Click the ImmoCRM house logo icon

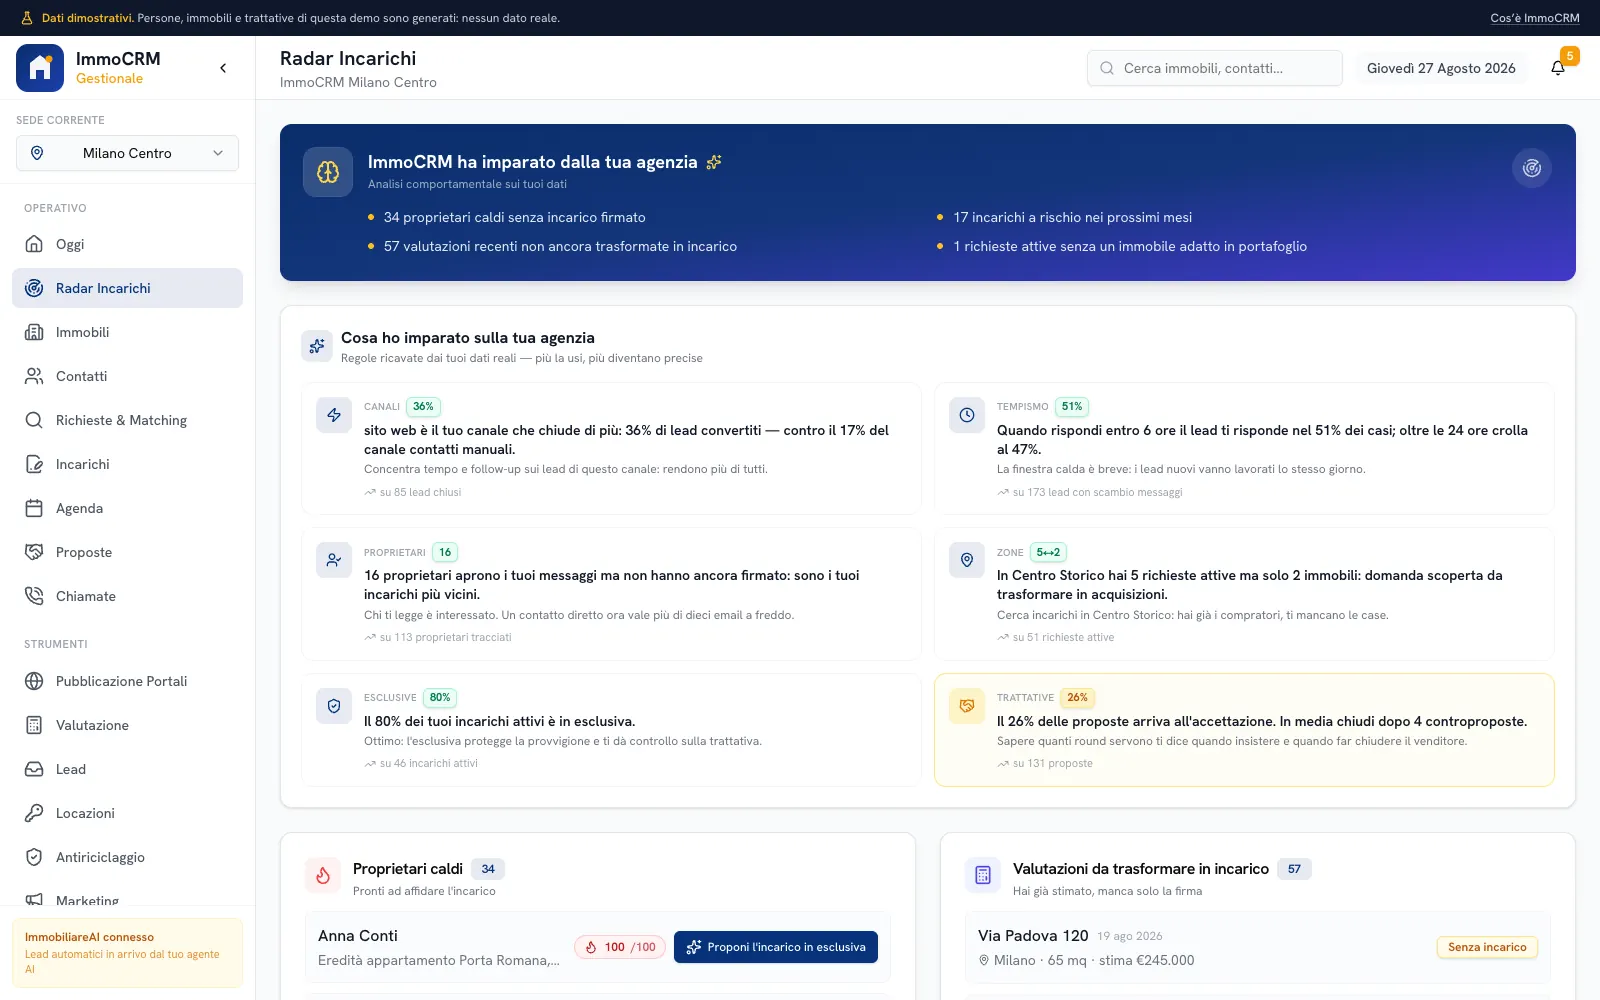pos(40,68)
